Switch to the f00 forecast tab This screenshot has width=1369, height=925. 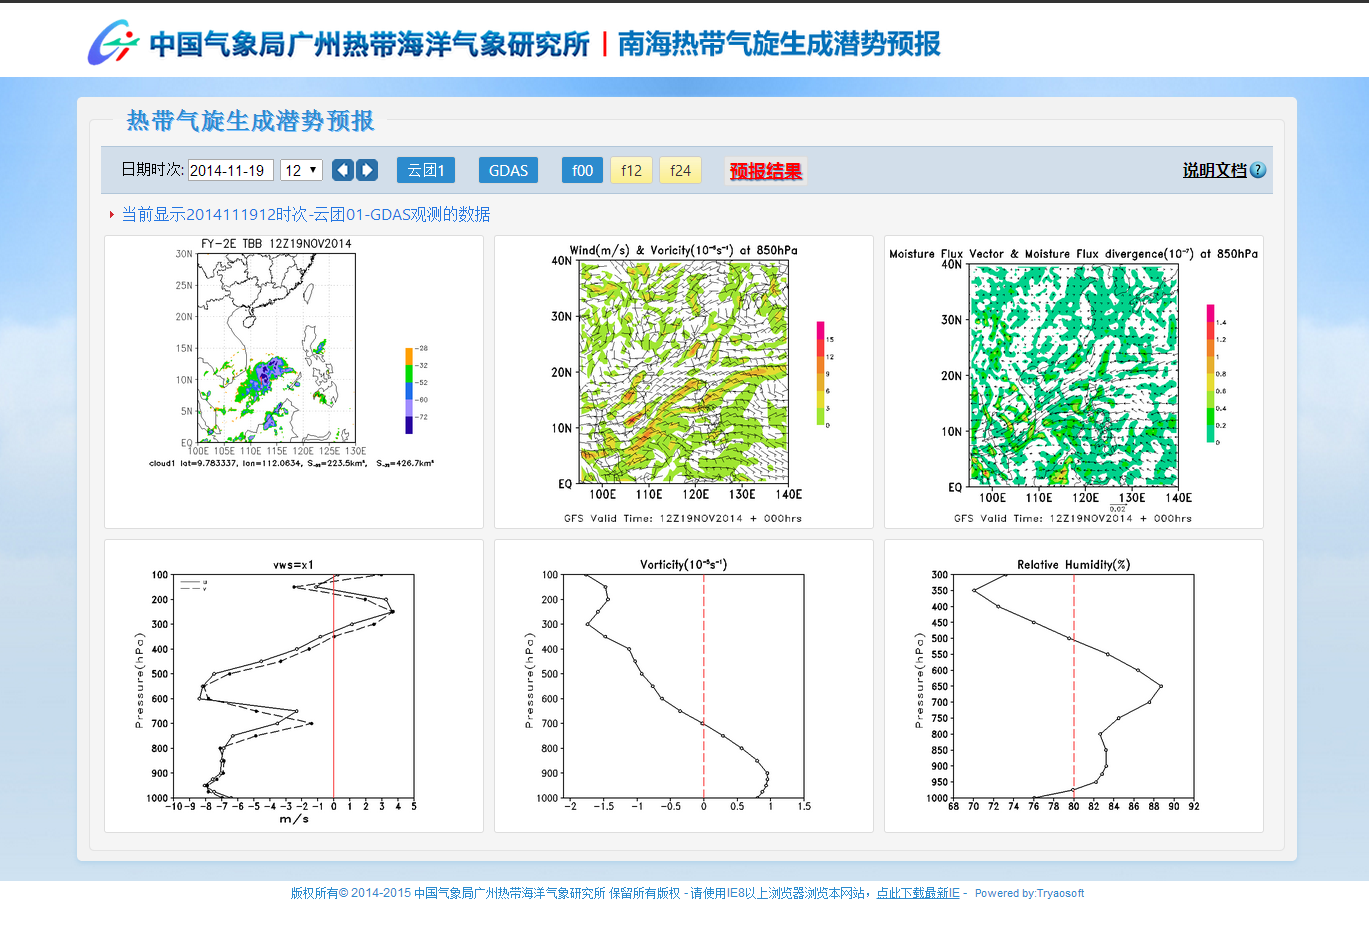point(582,170)
